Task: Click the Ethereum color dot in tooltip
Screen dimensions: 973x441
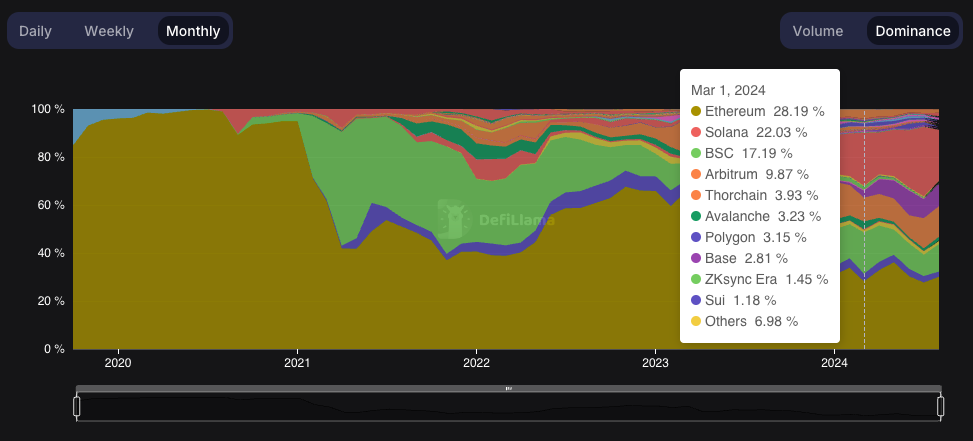Action: point(696,112)
